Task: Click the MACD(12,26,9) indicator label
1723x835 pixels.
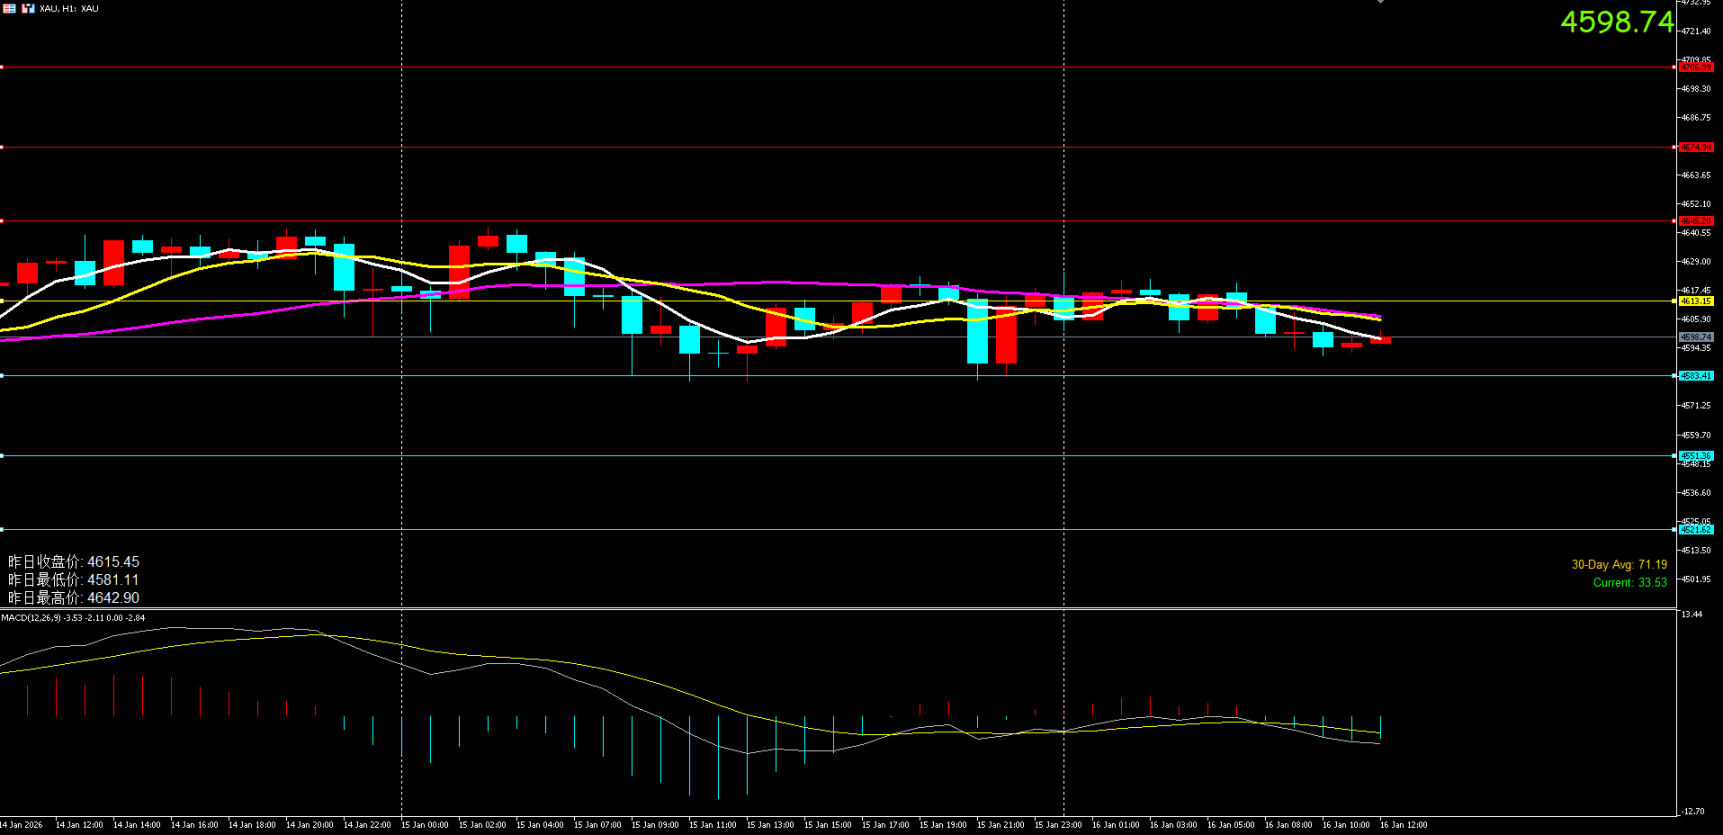Action: [73, 618]
